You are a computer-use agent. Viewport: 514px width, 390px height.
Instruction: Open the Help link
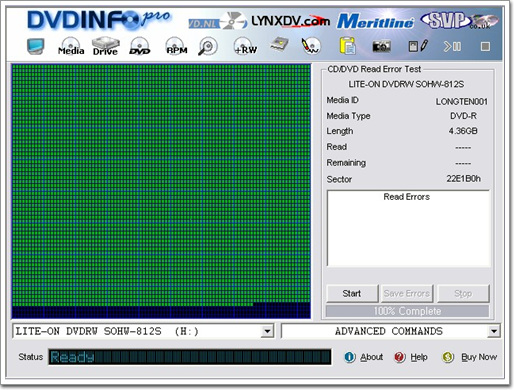[419, 357]
